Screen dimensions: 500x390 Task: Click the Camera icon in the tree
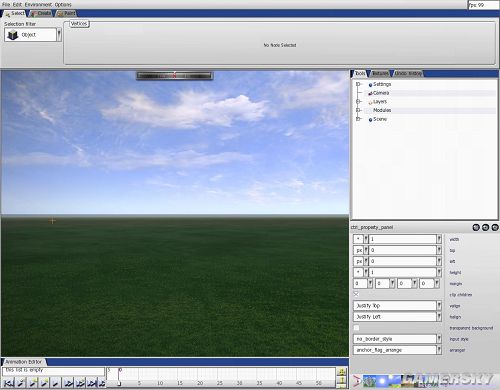pyautogui.click(x=370, y=93)
